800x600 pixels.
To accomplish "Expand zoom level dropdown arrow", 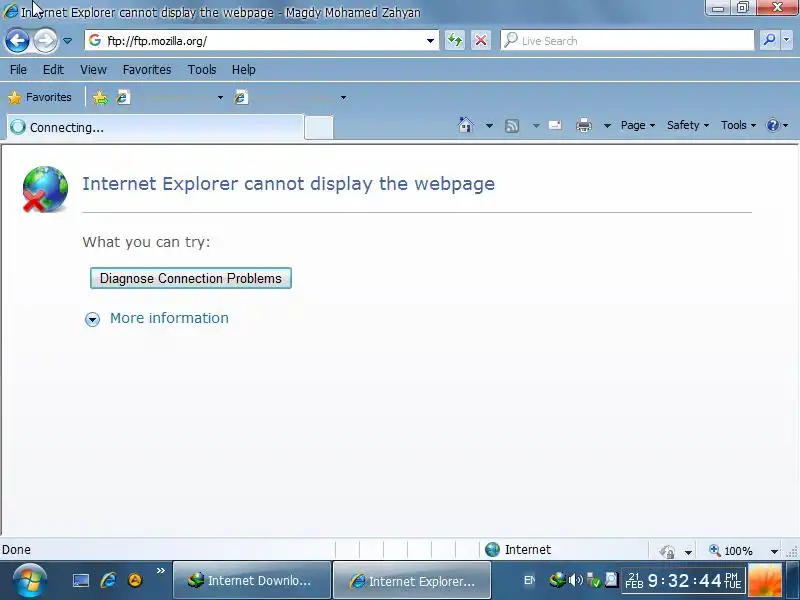I will (774, 552).
